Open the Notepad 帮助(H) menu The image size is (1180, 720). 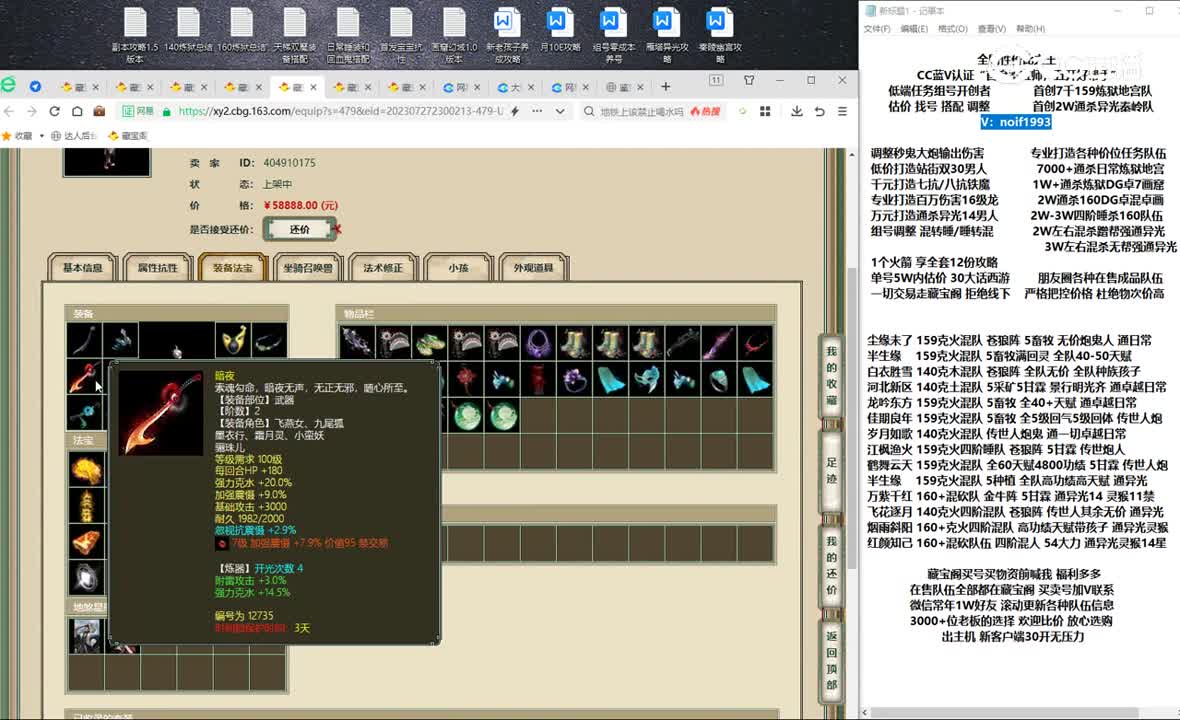(1030, 29)
